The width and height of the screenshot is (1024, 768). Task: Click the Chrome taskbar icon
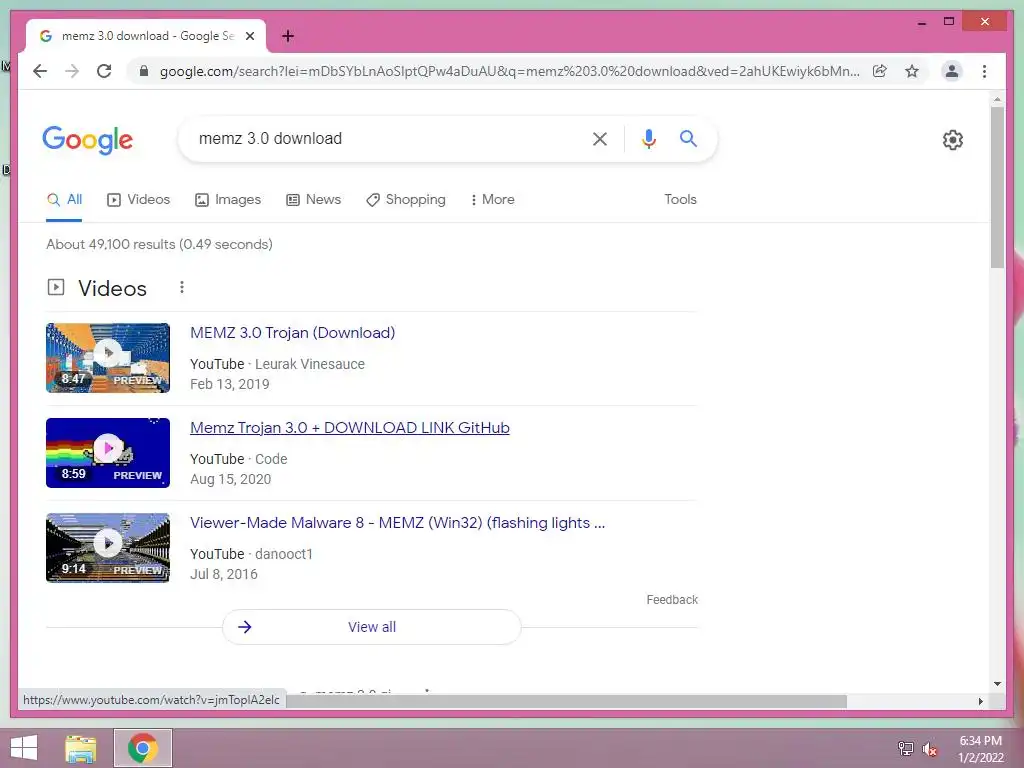(x=143, y=748)
